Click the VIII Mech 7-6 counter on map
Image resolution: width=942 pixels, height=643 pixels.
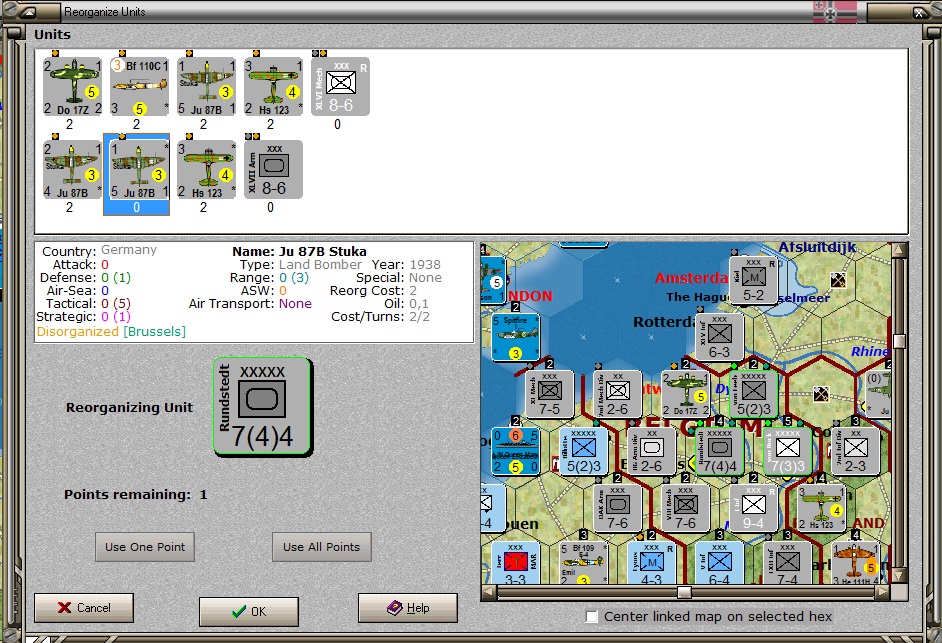(685, 508)
